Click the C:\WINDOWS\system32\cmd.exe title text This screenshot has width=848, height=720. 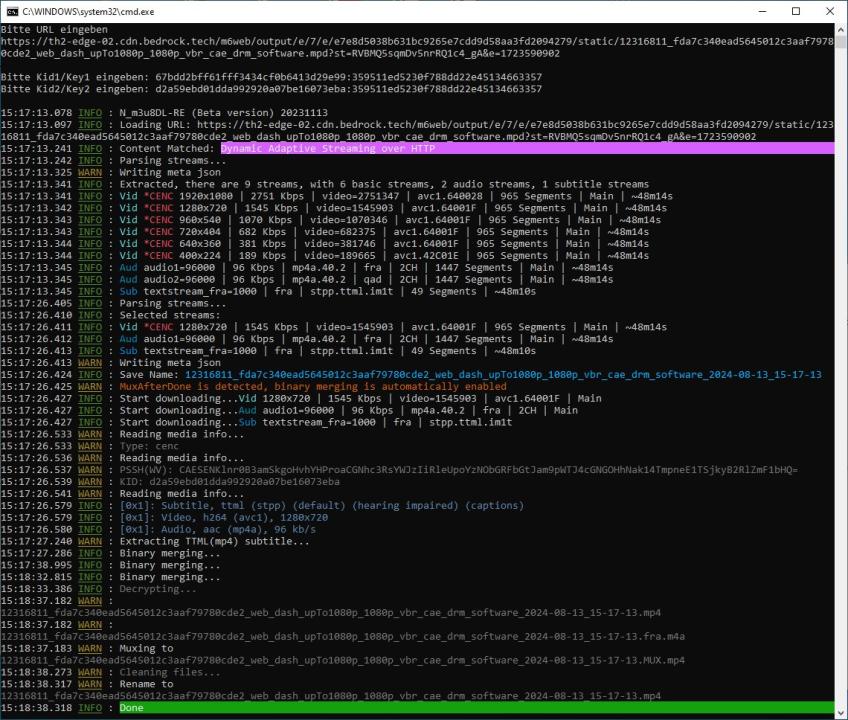[x=88, y=11]
